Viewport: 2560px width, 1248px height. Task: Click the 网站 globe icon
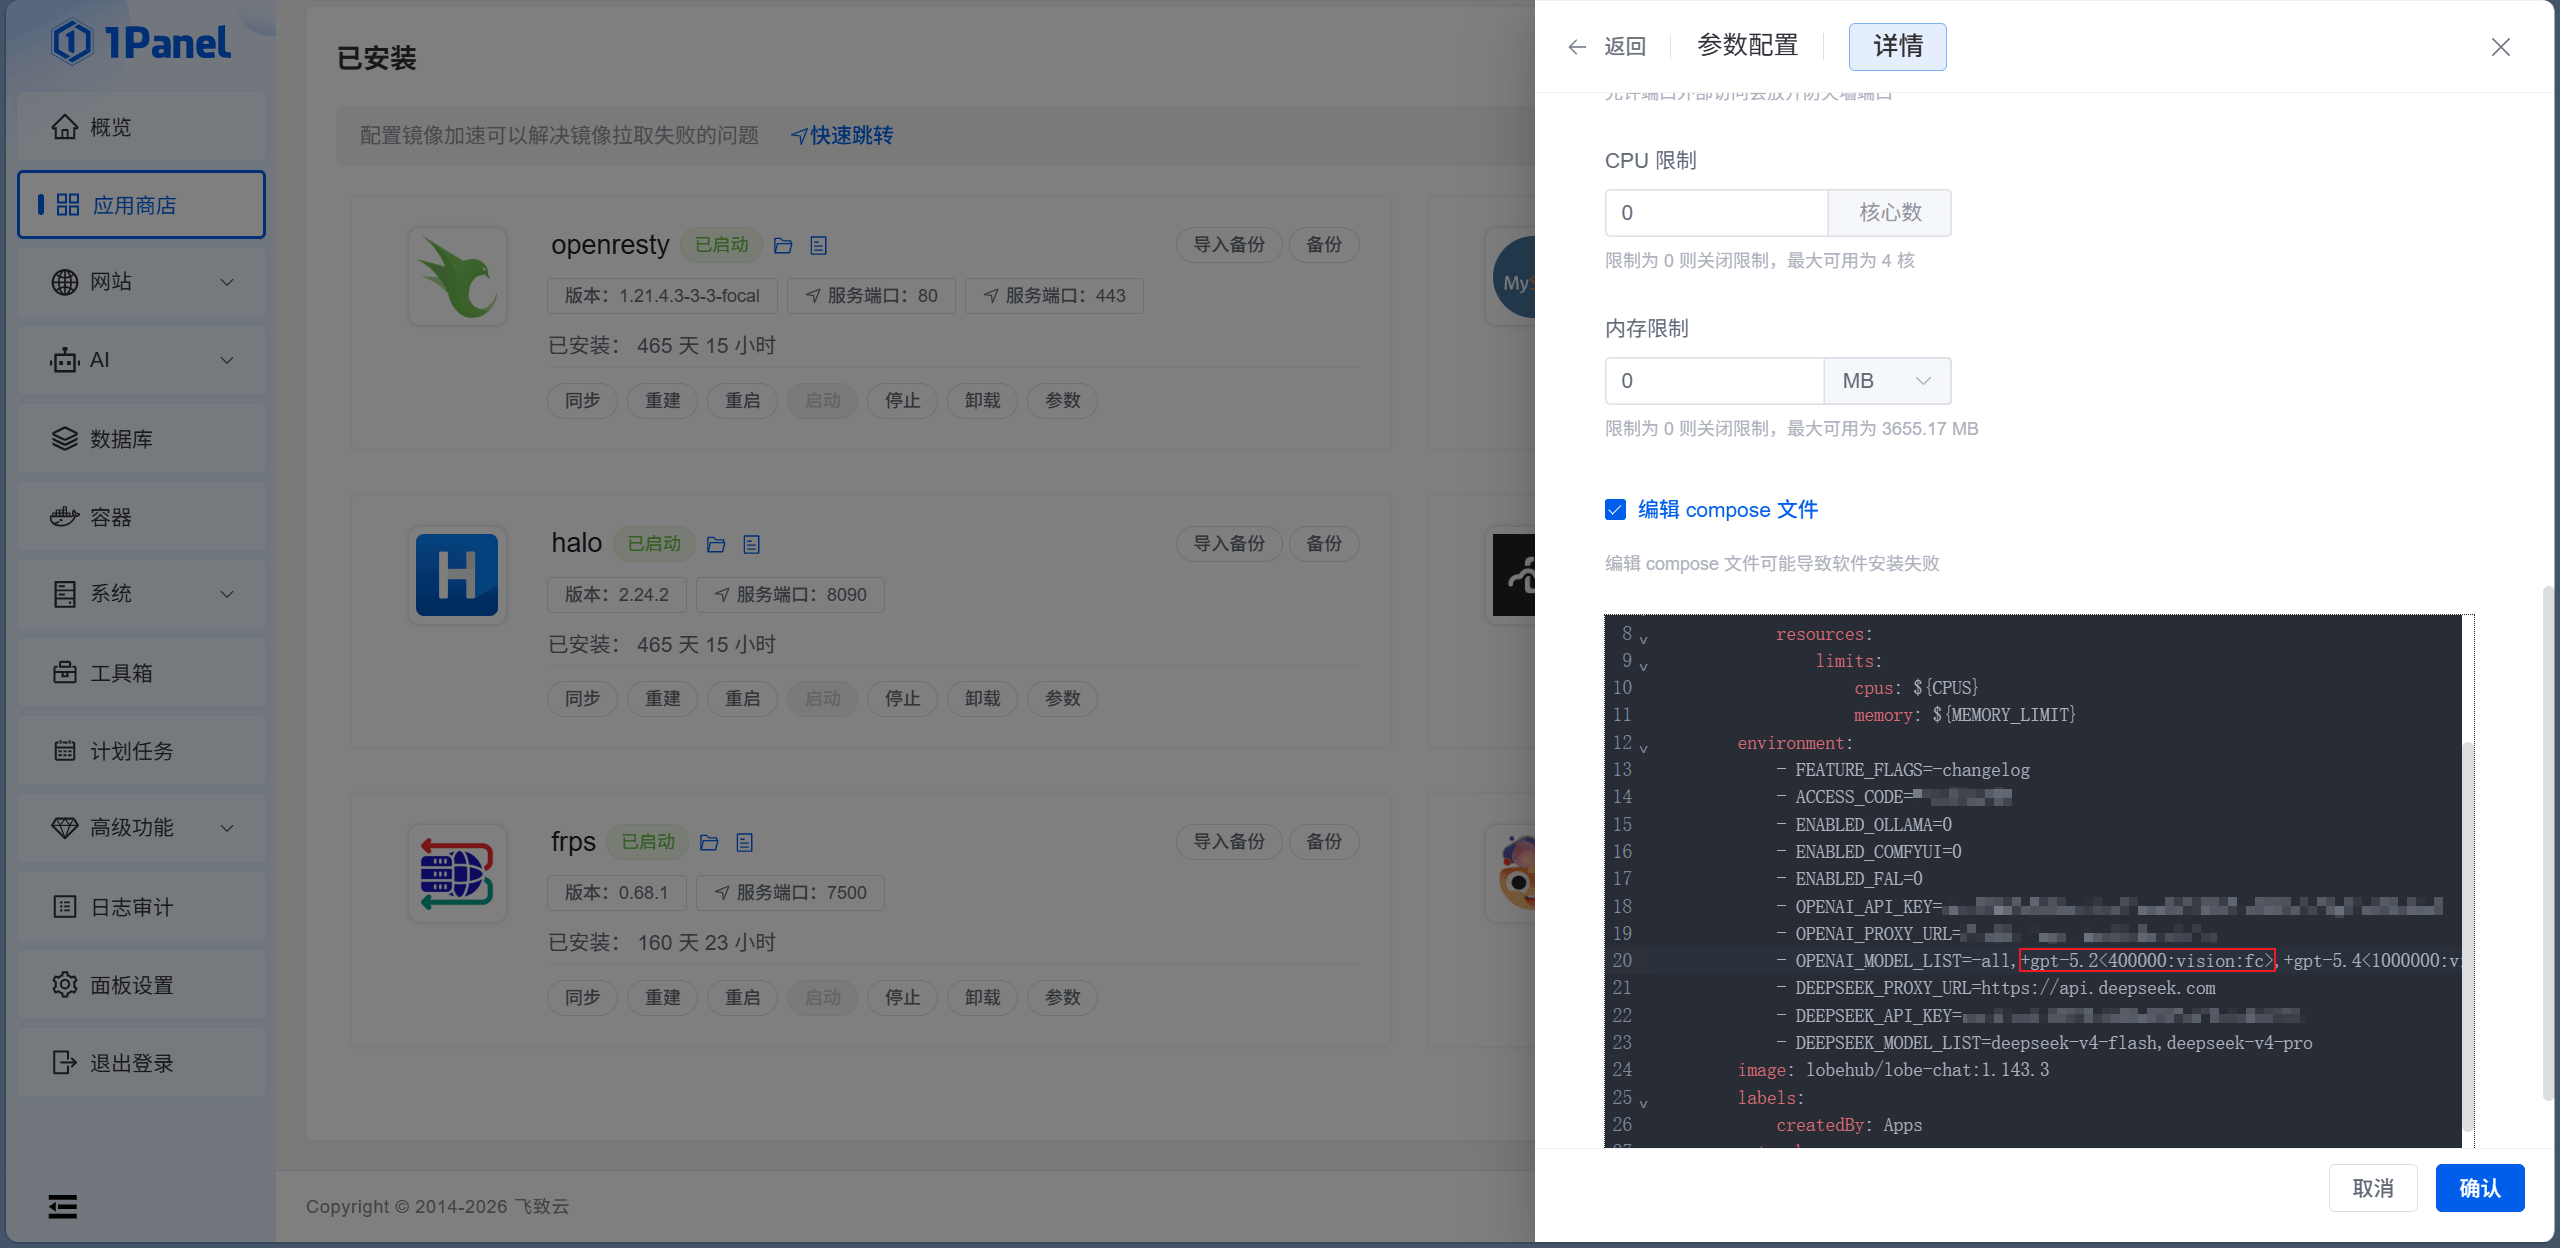coord(65,282)
